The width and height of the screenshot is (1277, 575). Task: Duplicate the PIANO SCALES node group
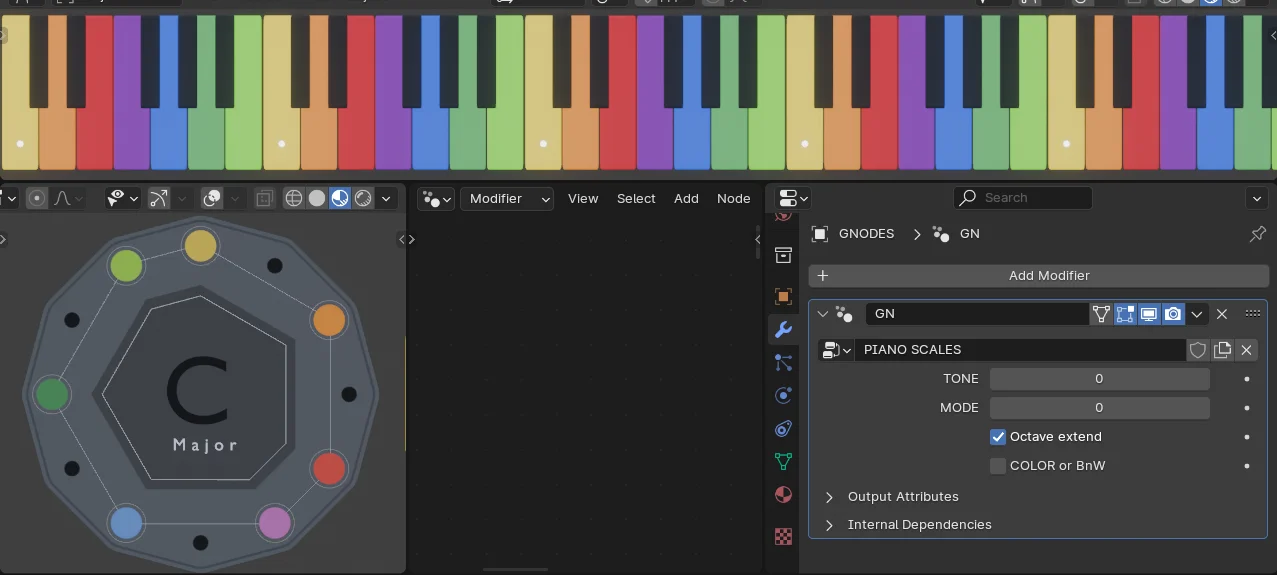pos(1222,350)
